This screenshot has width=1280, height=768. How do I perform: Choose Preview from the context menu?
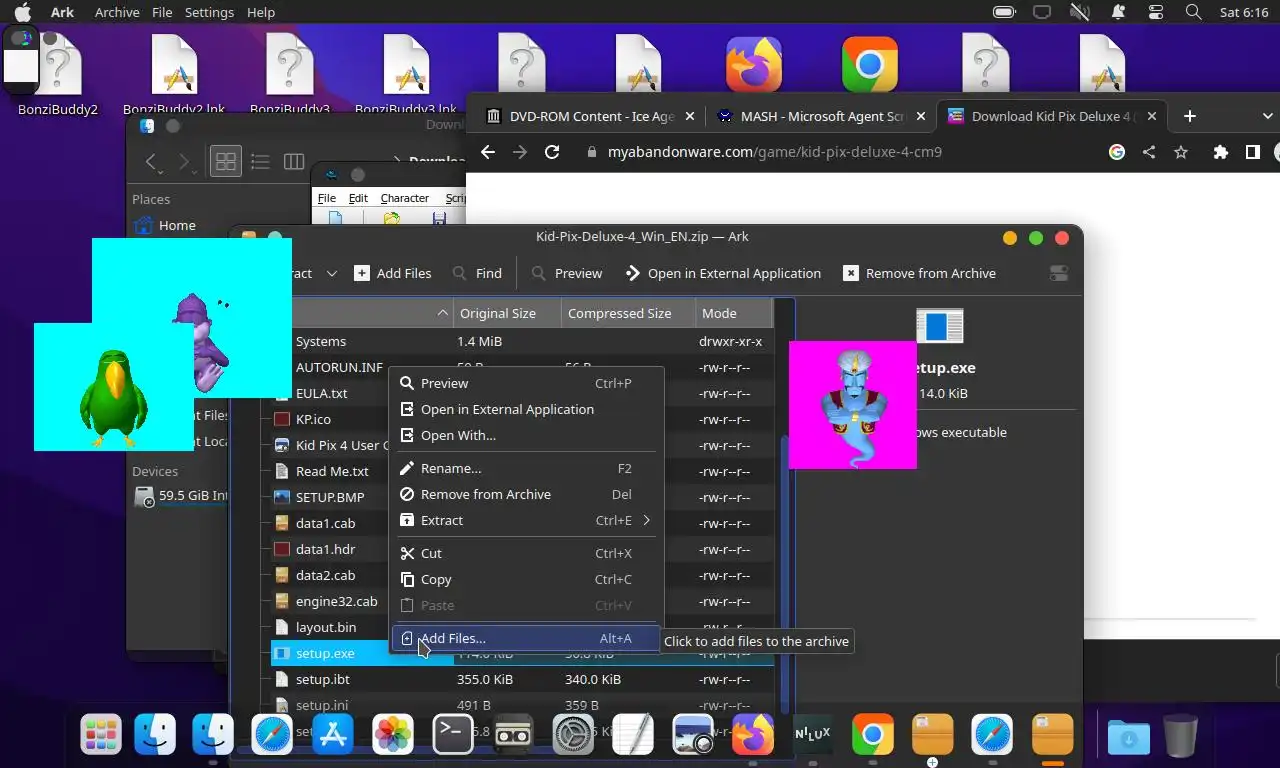click(x=526, y=383)
